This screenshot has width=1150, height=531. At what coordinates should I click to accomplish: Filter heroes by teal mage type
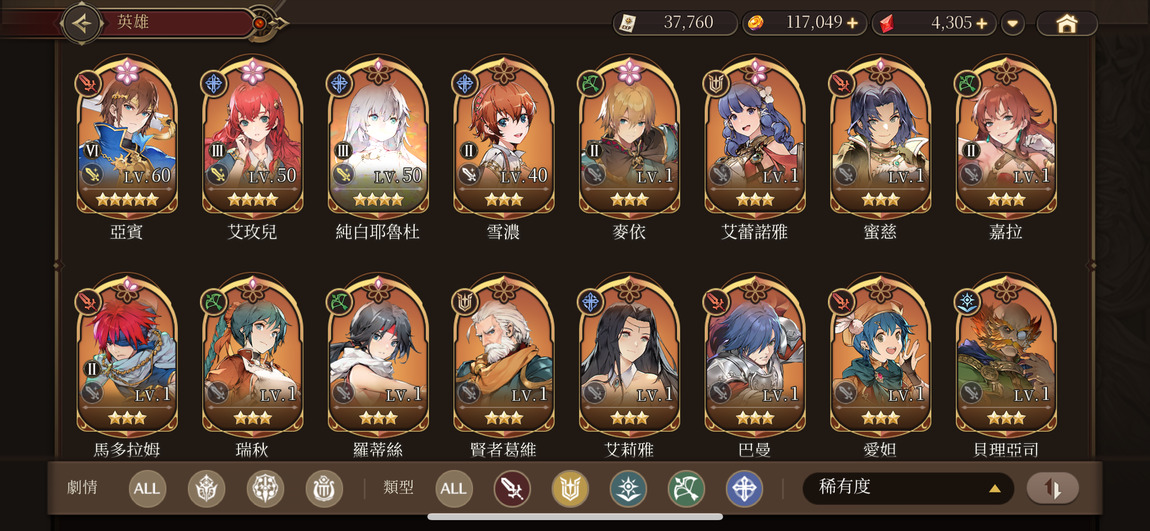(x=629, y=488)
